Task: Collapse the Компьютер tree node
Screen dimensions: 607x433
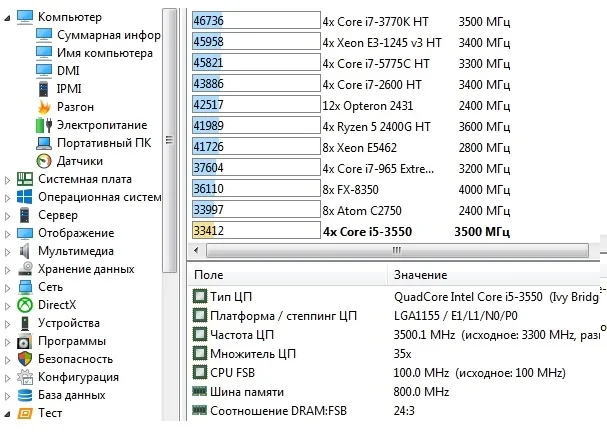Action: 7,18
